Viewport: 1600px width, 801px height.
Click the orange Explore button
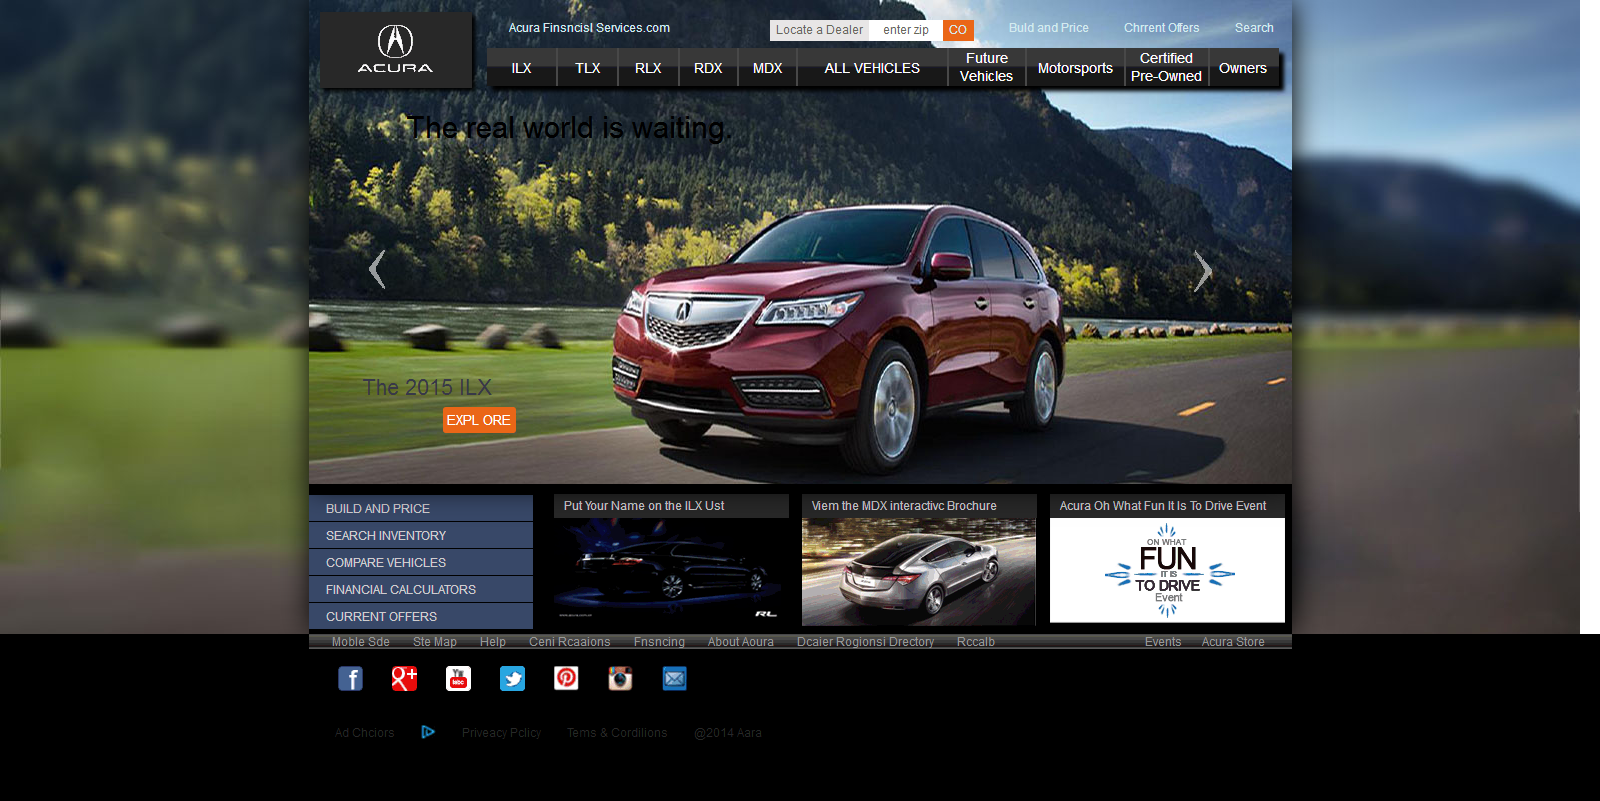click(479, 420)
